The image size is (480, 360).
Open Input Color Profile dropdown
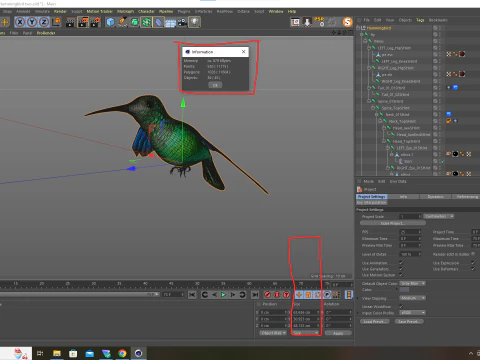413,313
